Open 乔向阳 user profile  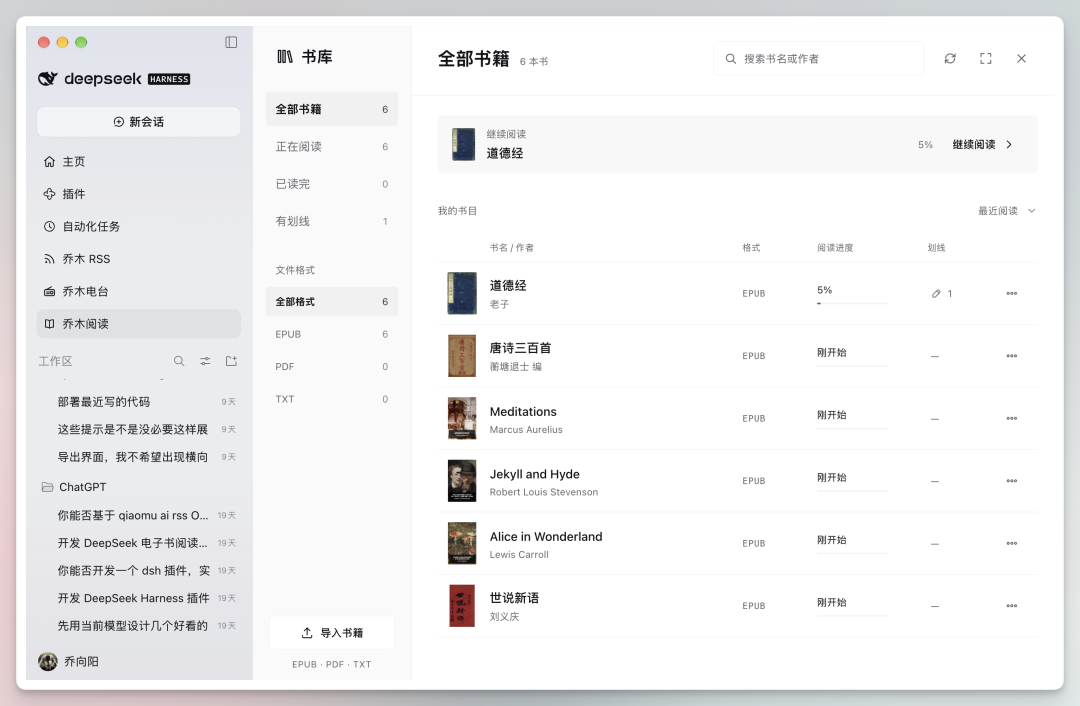pos(69,661)
